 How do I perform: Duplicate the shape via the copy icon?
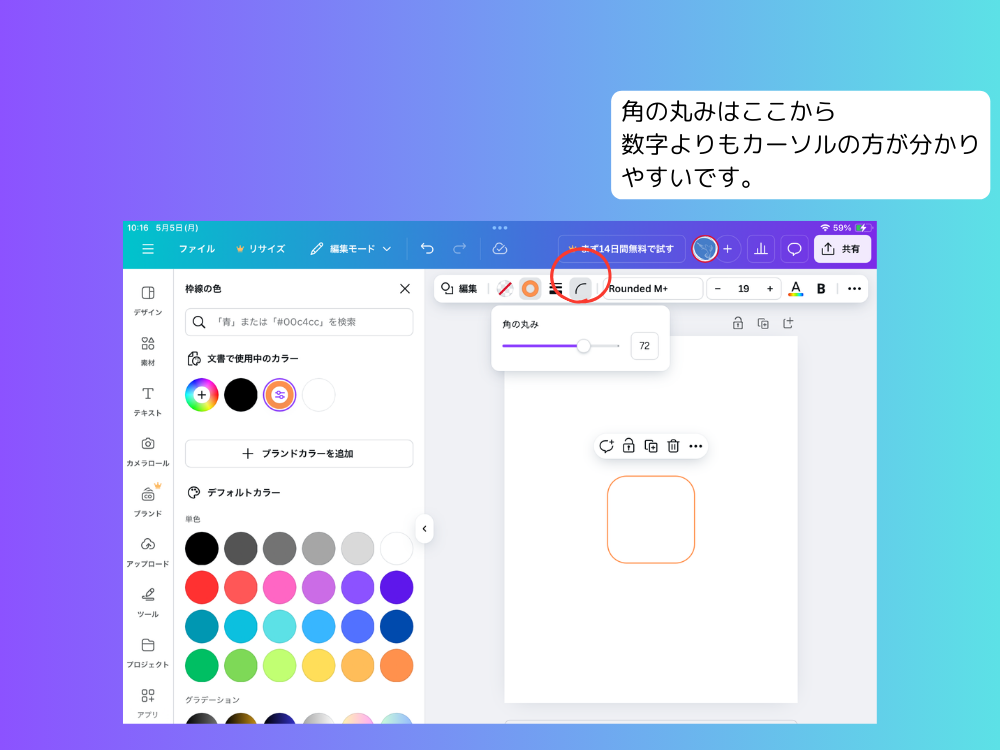coord(650,446)
